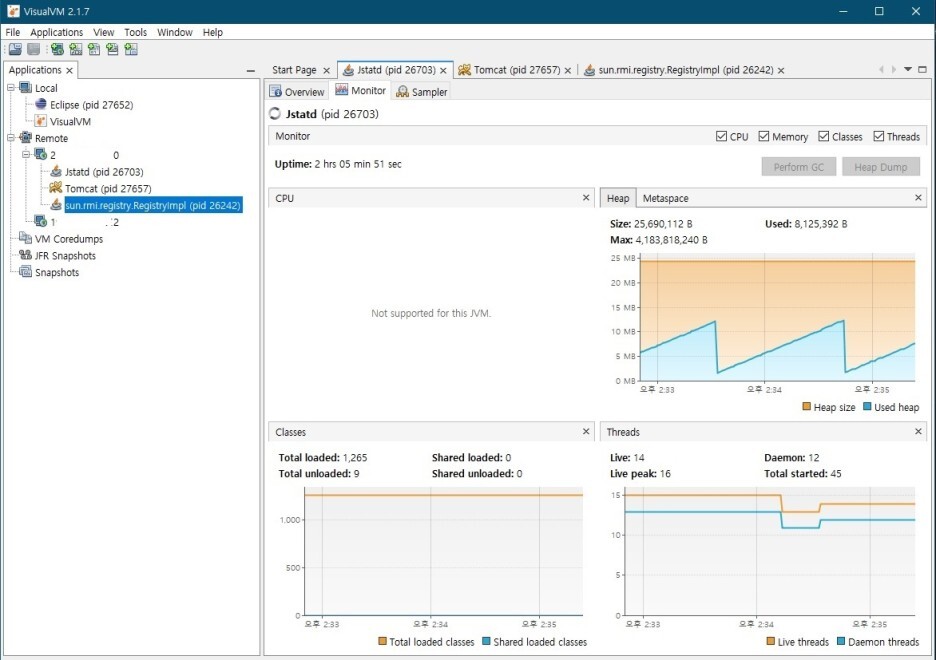Click the Add VM Coredump toolbar icon
This screenshot has width=936, height=660.
[x=94, y=50]
